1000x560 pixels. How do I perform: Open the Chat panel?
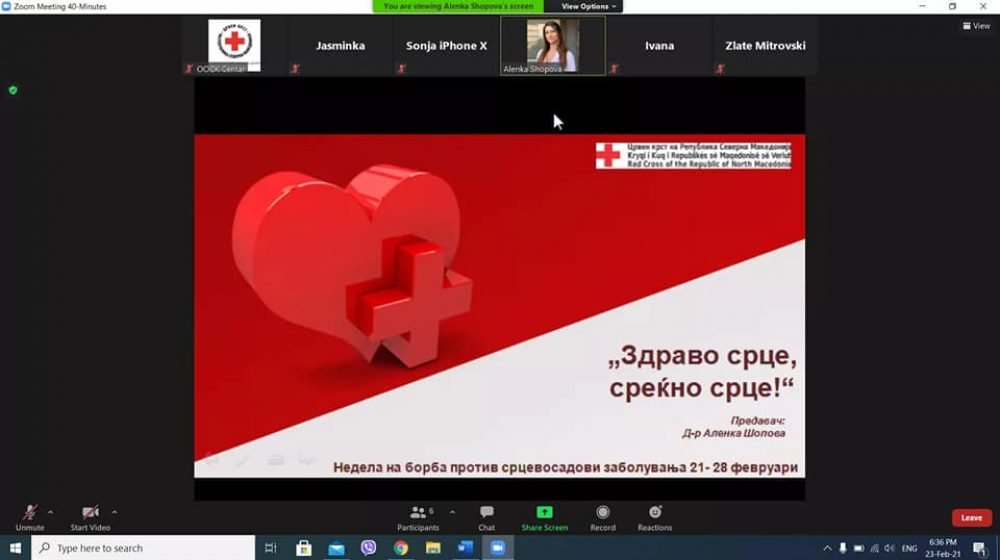point(486,517)
